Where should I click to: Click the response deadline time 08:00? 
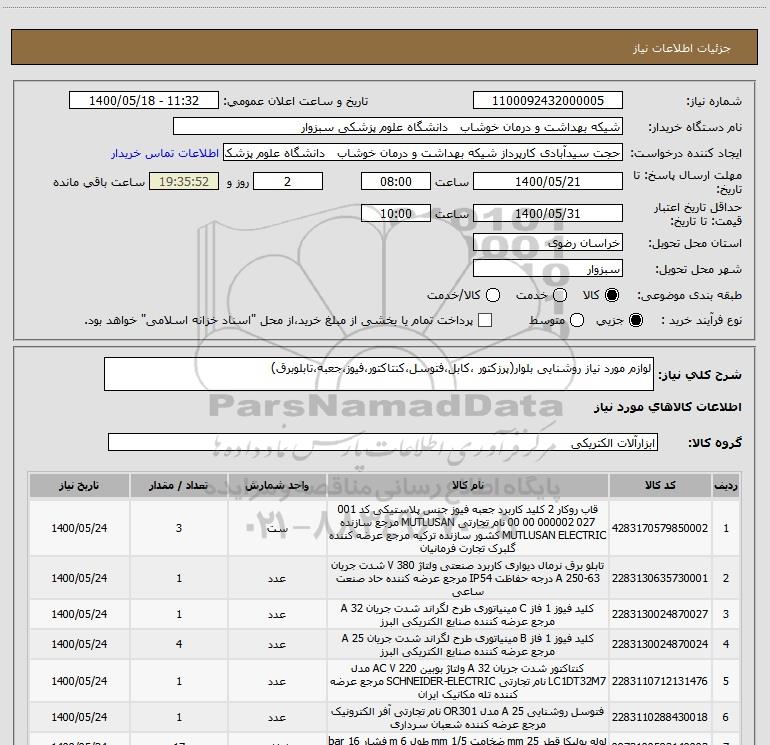point(396,181)
